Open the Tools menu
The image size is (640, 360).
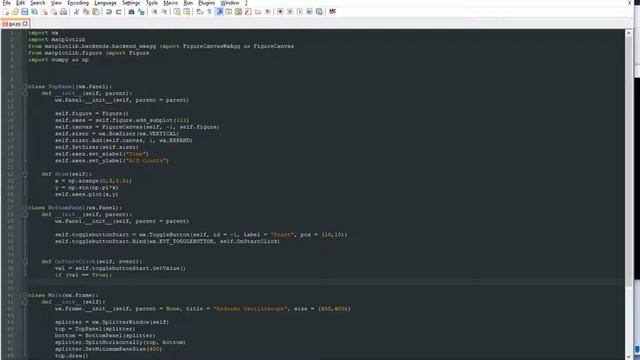coord(152,3)
